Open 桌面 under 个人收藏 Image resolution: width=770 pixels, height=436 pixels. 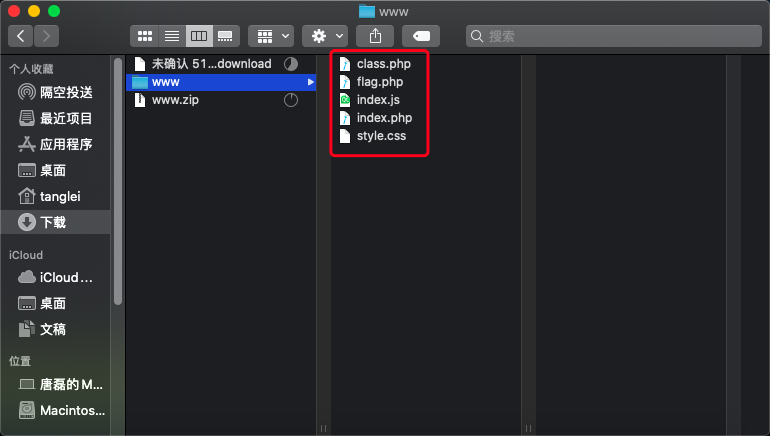pos(55,170)
